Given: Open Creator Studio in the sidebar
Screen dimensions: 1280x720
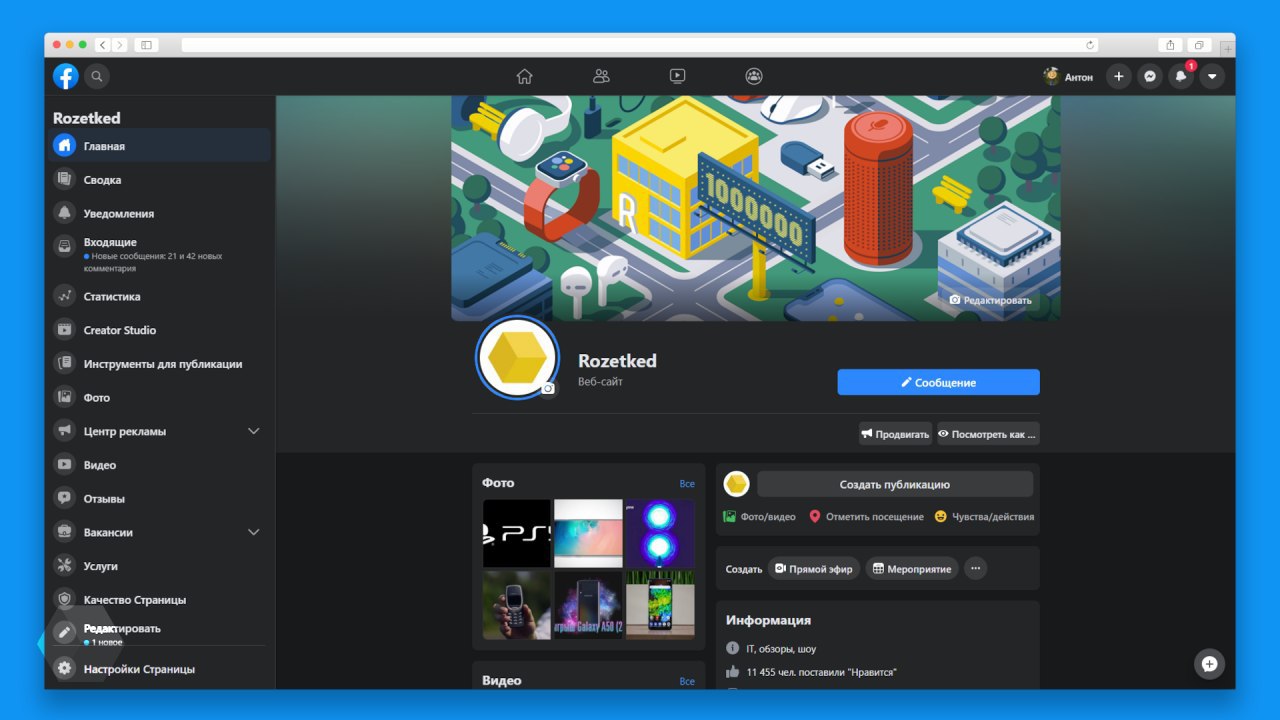Looking at the screenshot, I should (160, 330).
